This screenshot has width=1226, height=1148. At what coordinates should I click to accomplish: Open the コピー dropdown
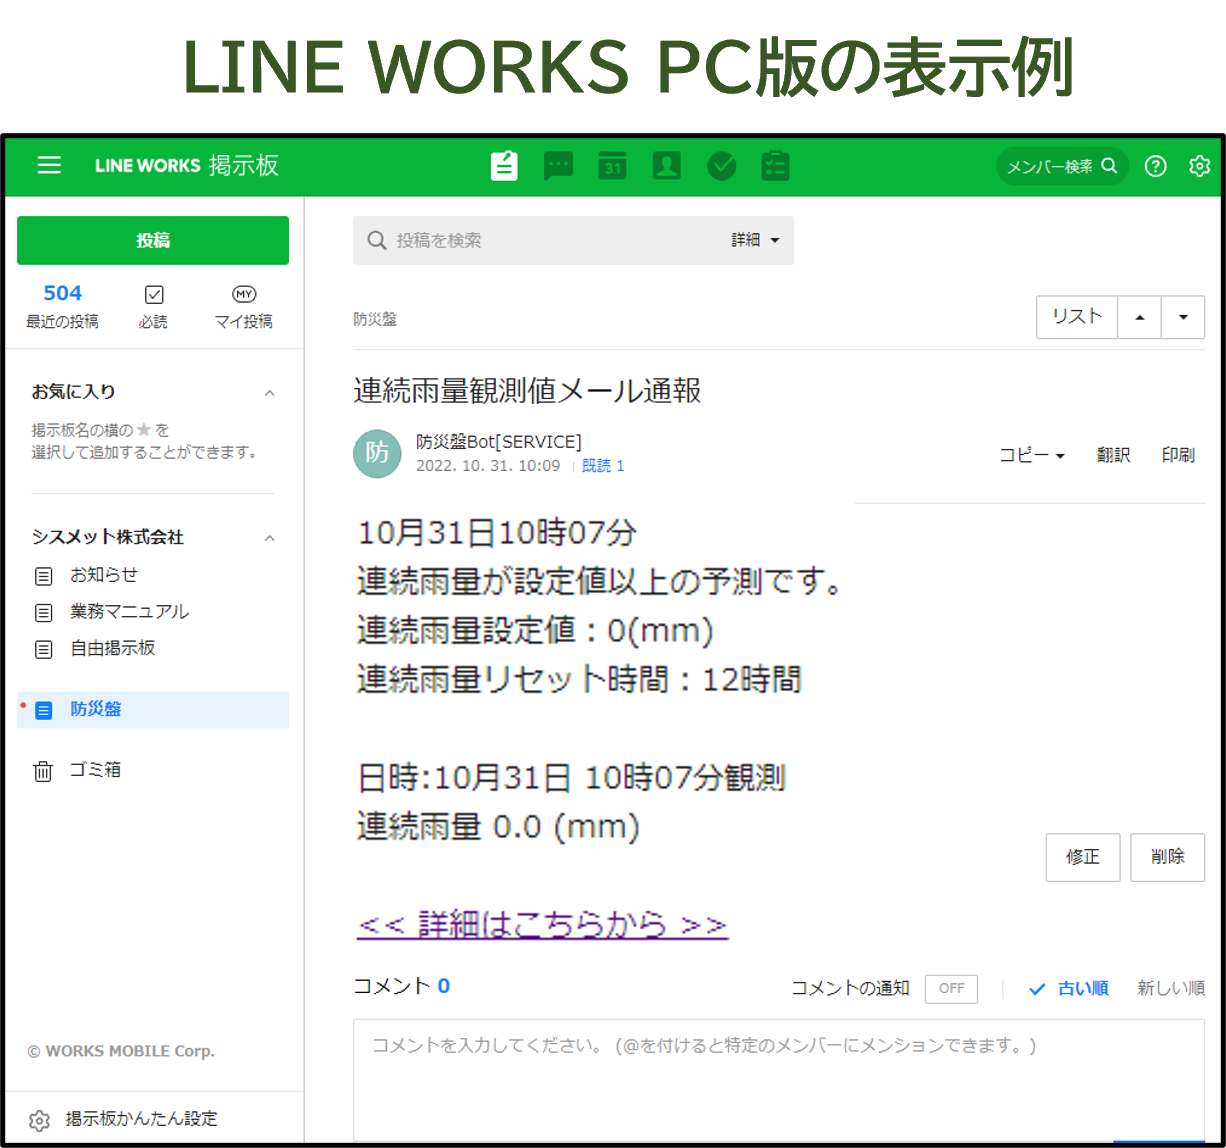1032,455
